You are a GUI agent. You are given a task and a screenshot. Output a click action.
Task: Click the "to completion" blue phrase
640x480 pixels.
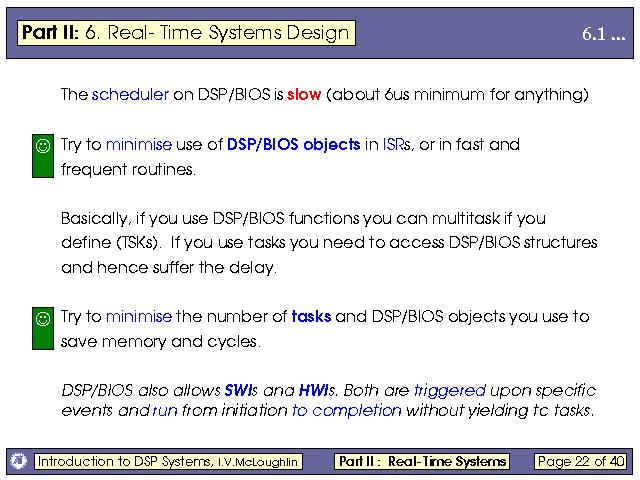click(346, 410)
